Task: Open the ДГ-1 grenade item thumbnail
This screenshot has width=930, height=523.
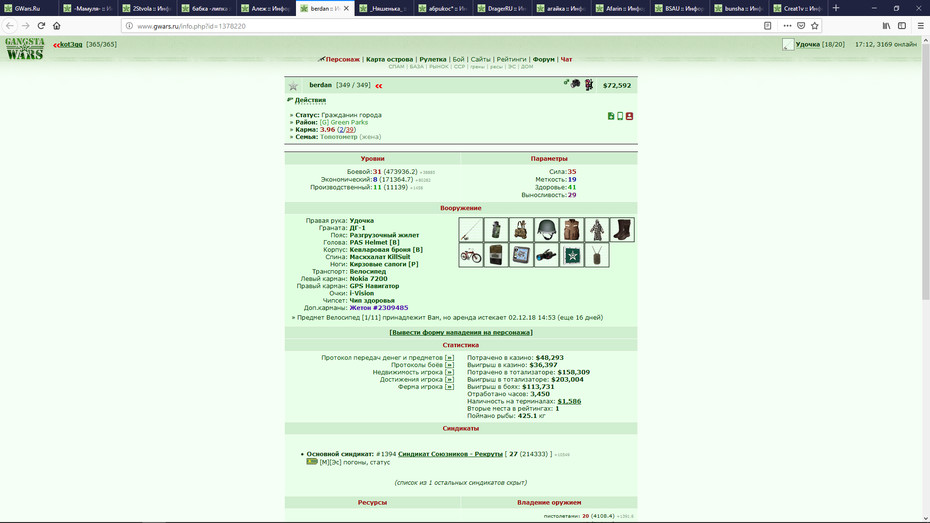Action: [x=496, y=229]
